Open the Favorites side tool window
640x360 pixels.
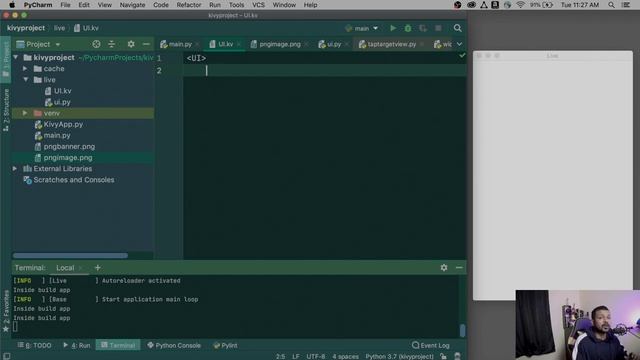[6, 310]
